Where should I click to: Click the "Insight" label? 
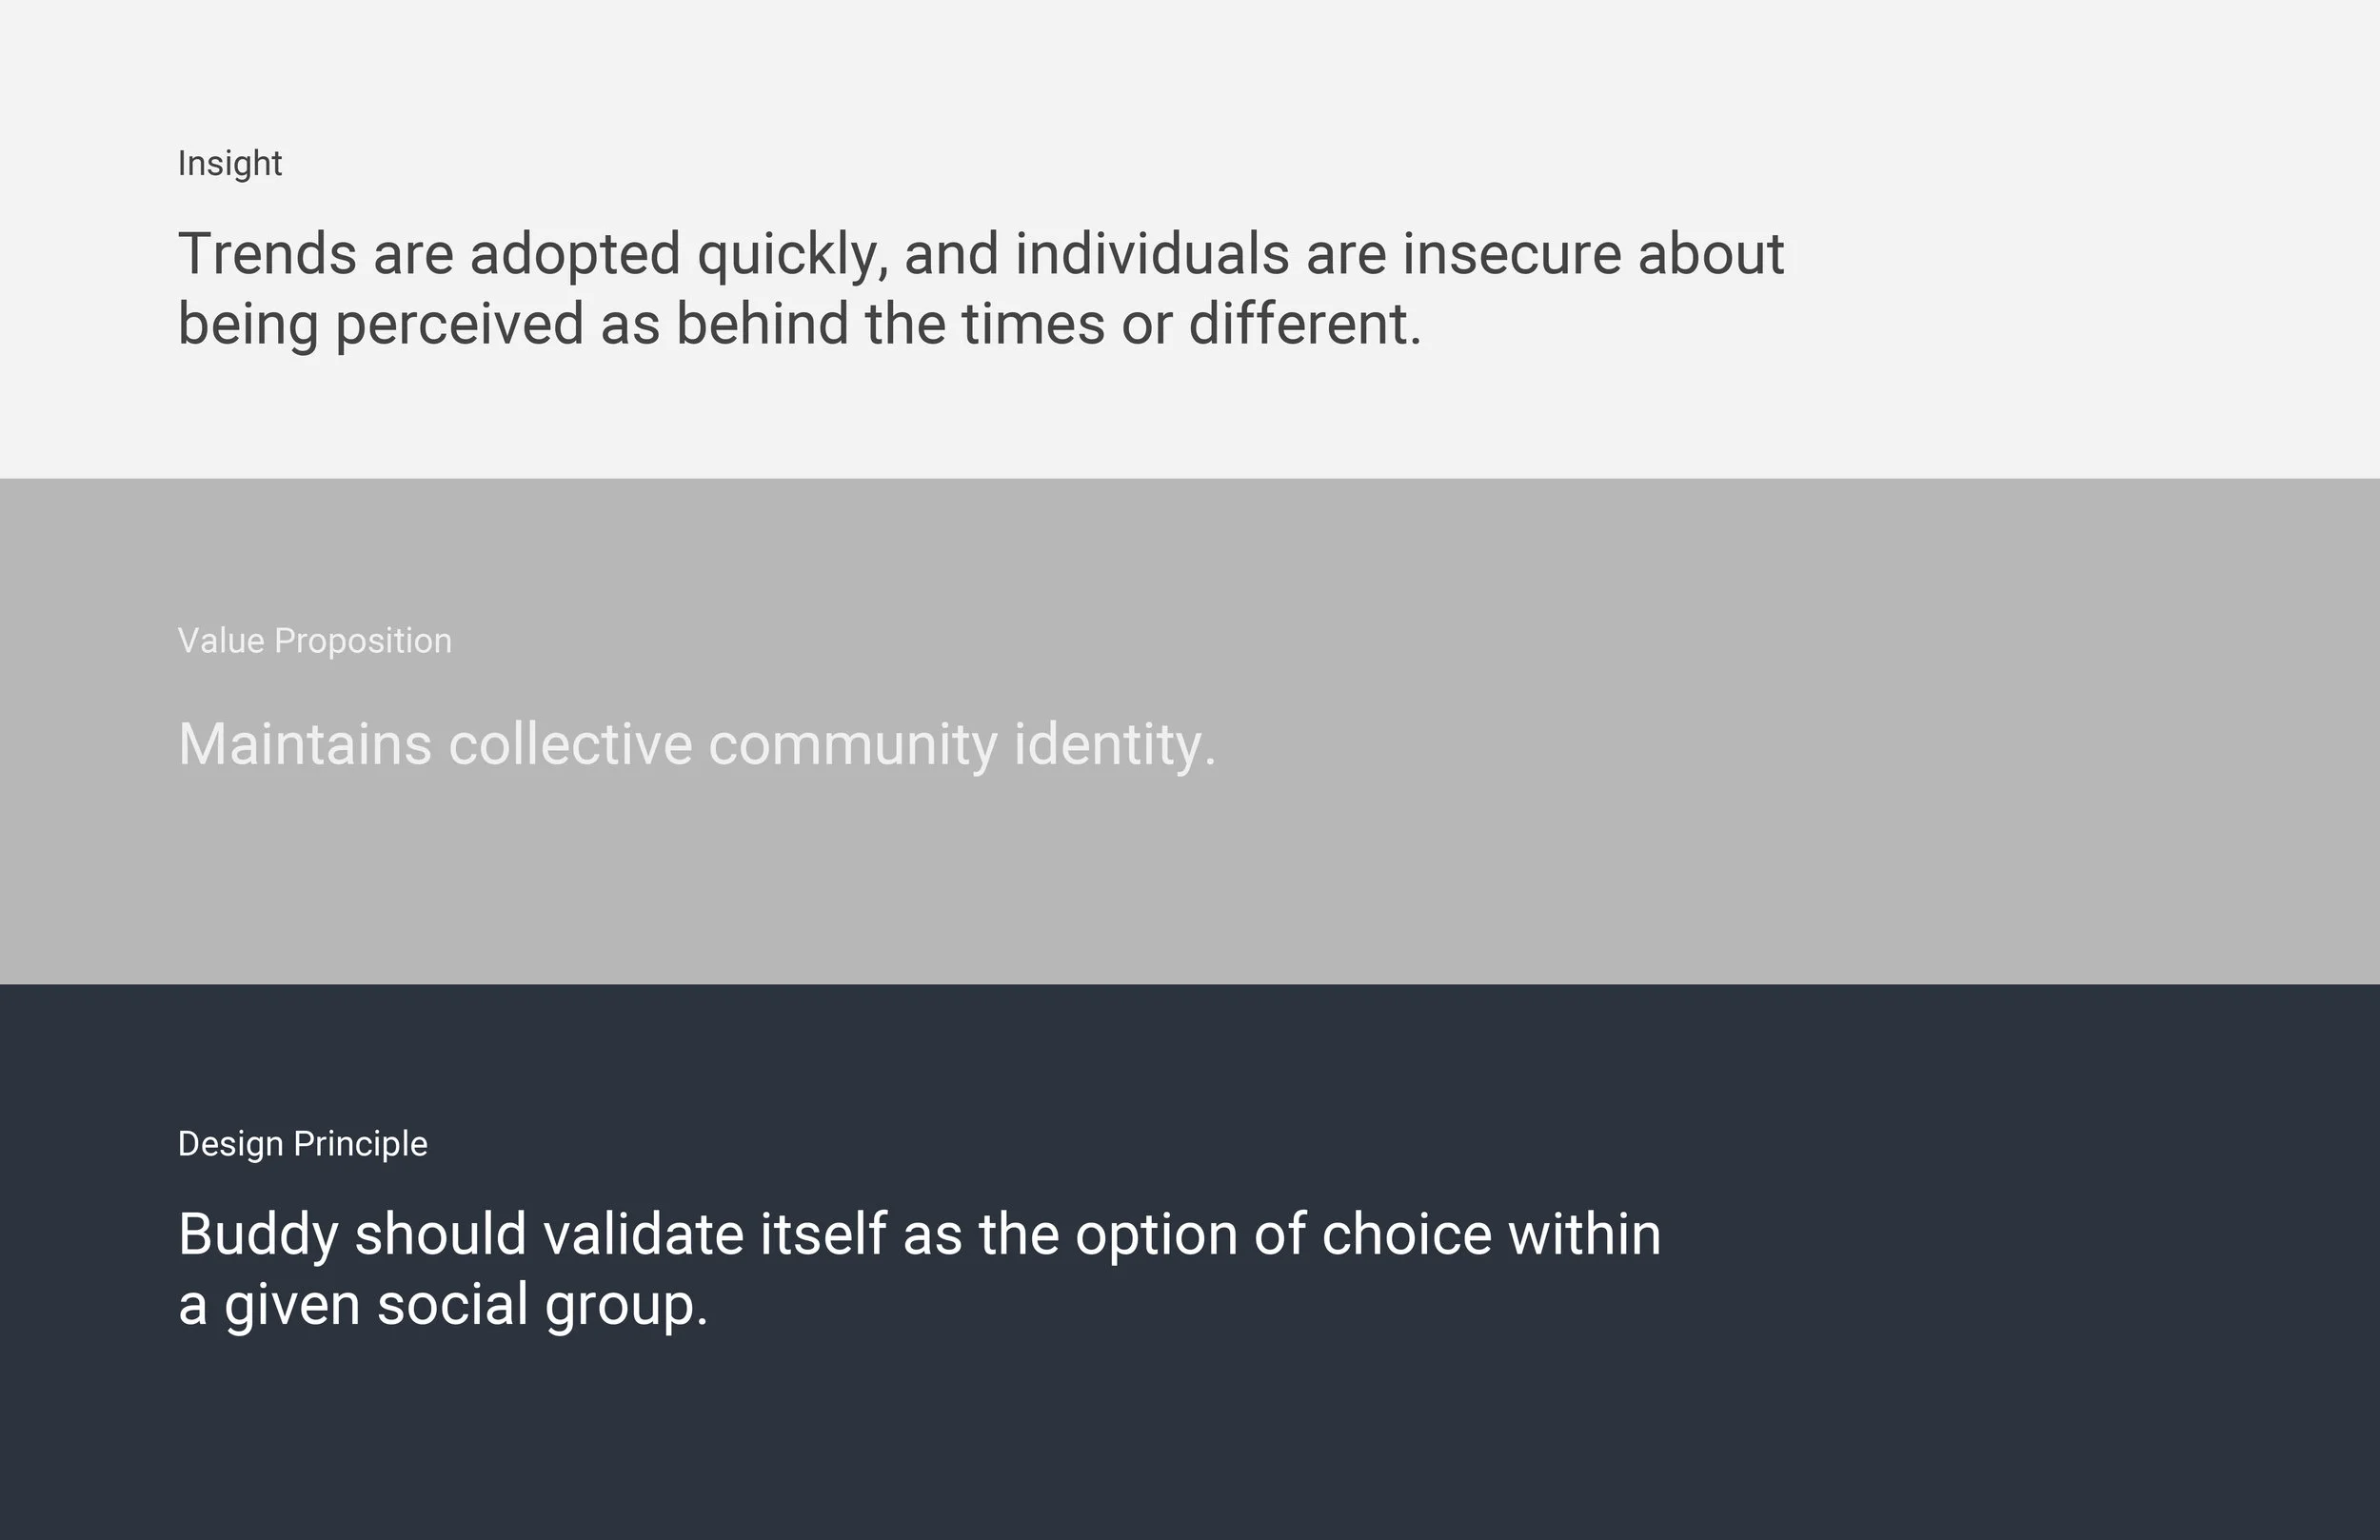point(230,164)
